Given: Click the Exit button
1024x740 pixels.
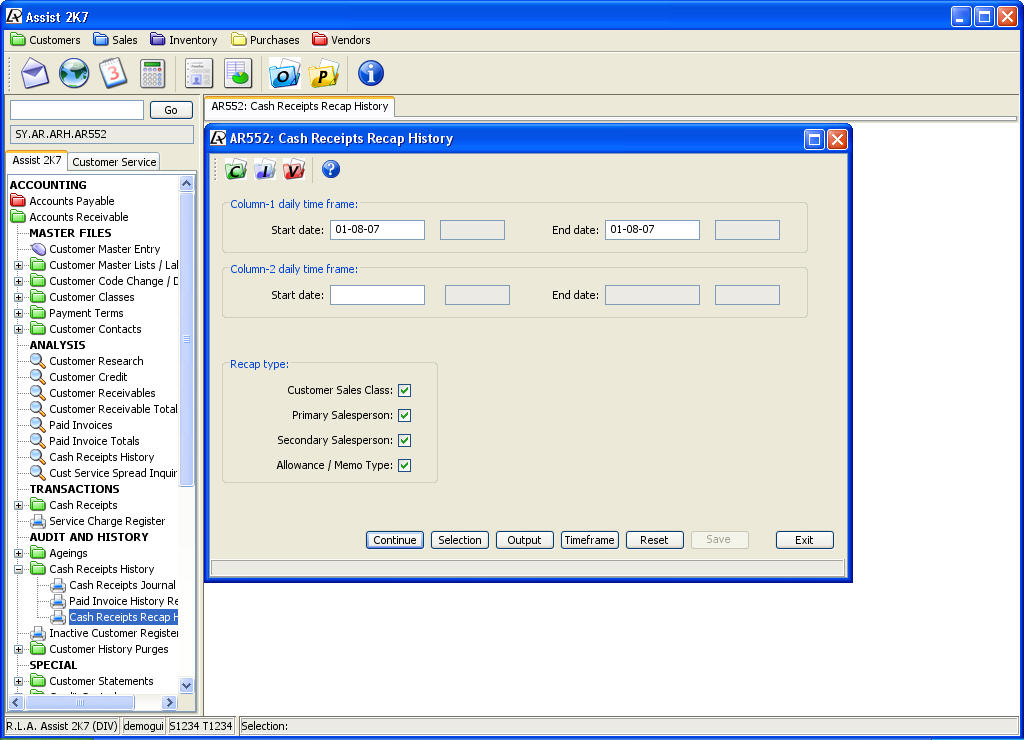Looking at the screenshot, I should click(x=804, y=540).
